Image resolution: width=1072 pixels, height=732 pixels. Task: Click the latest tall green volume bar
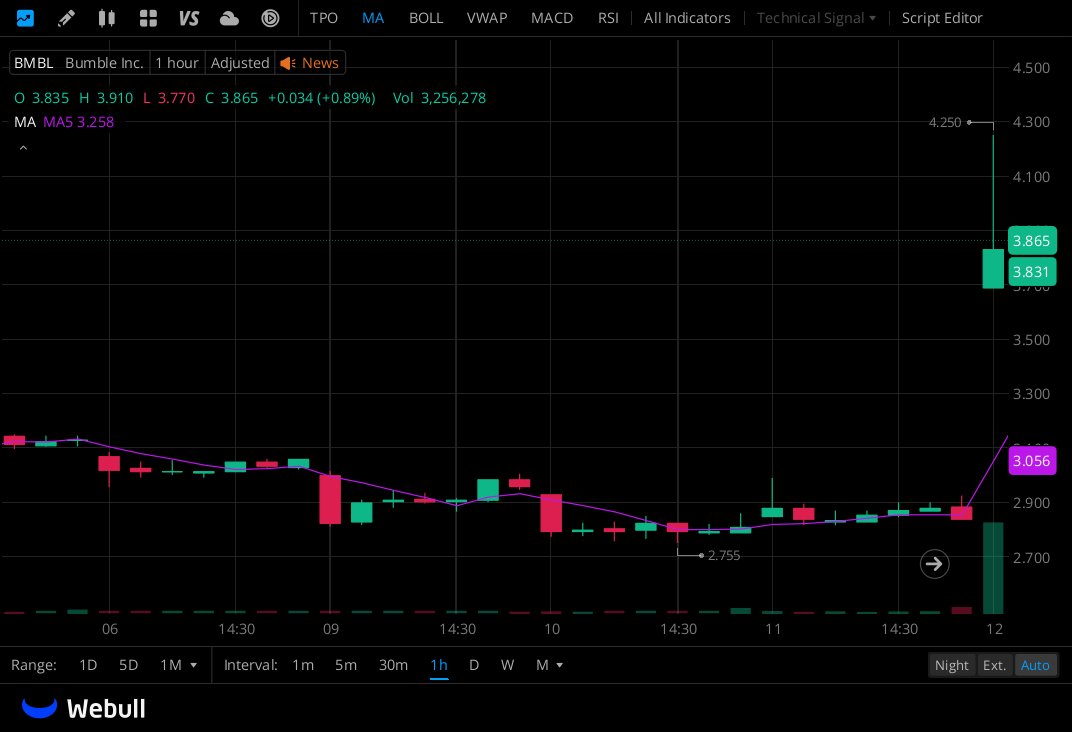[x=993, y=568]
